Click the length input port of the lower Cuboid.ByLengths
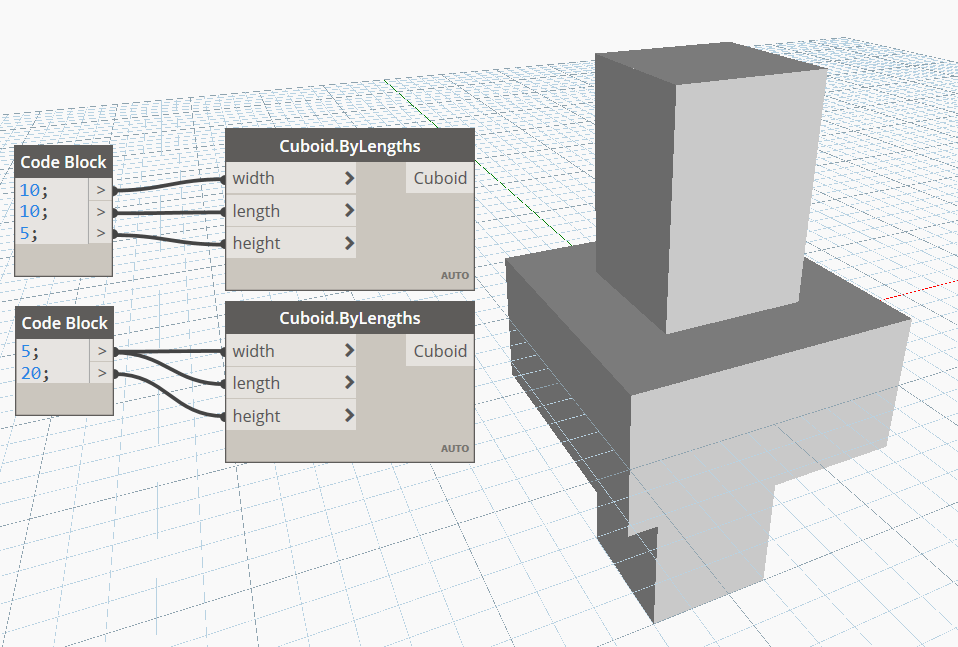Image resolution: width=958 pixels, height=647 pixels. point(291,383)
